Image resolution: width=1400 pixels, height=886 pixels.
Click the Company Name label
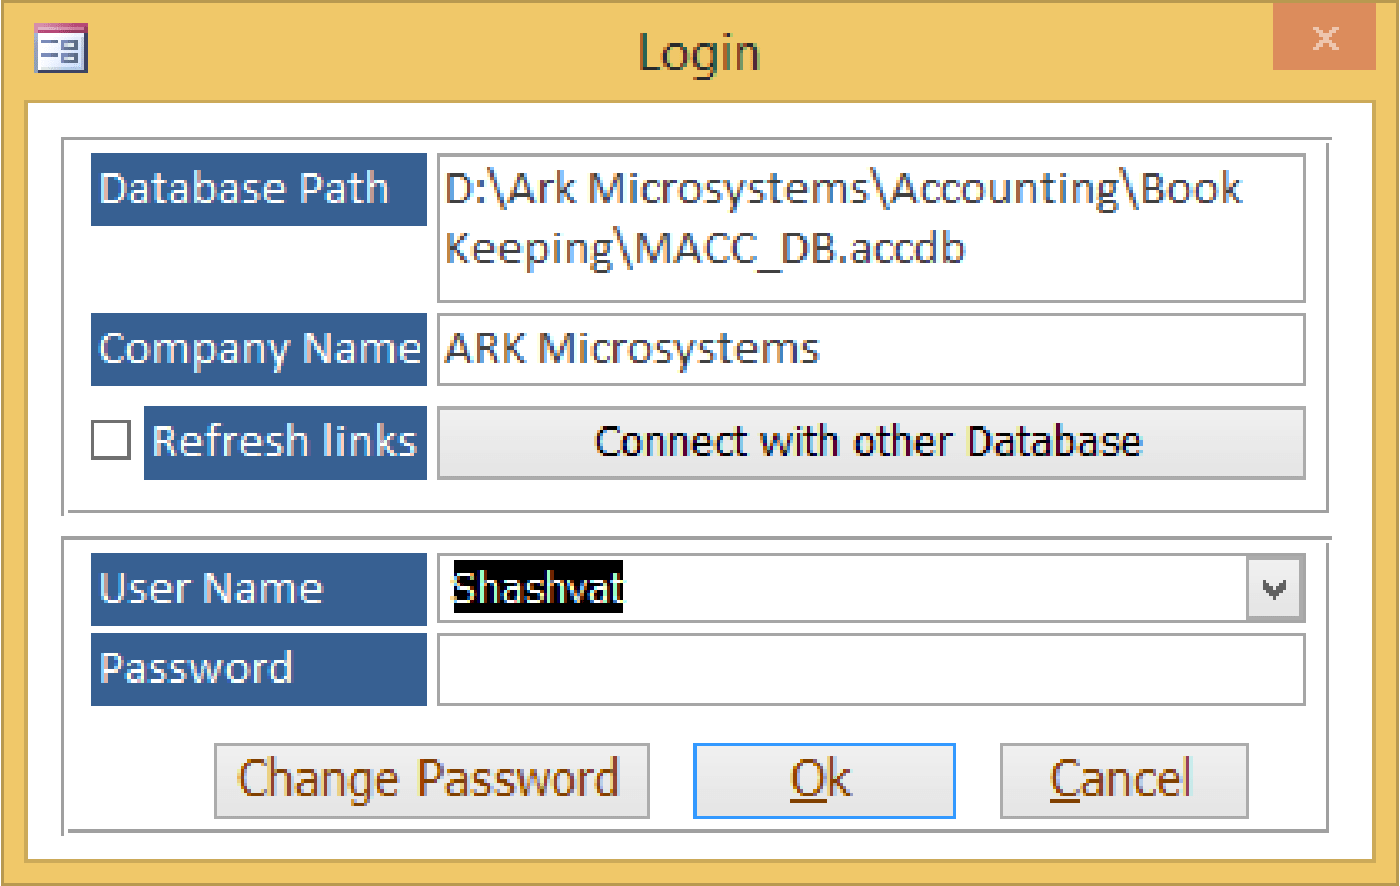point(259,349)
